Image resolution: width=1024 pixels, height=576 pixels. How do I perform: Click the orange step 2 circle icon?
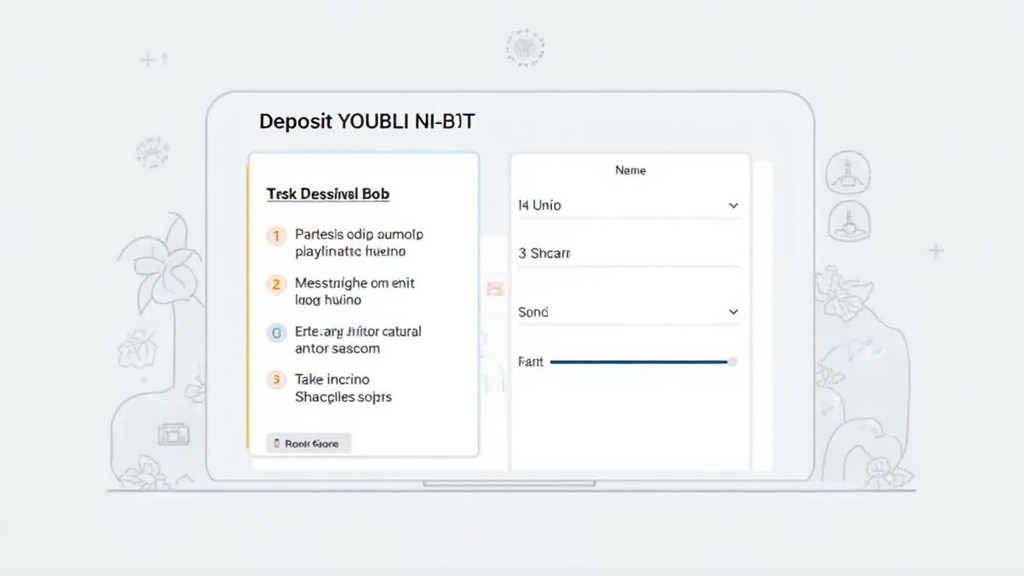click(x=276, y=284)
